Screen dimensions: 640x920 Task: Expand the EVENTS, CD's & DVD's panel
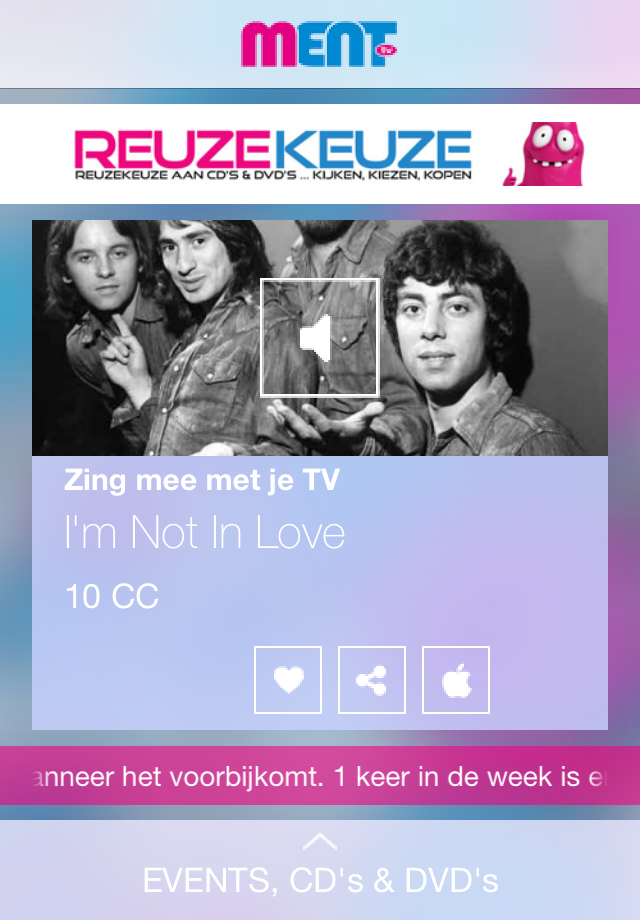pyautogui.click(x=320, y=870)
